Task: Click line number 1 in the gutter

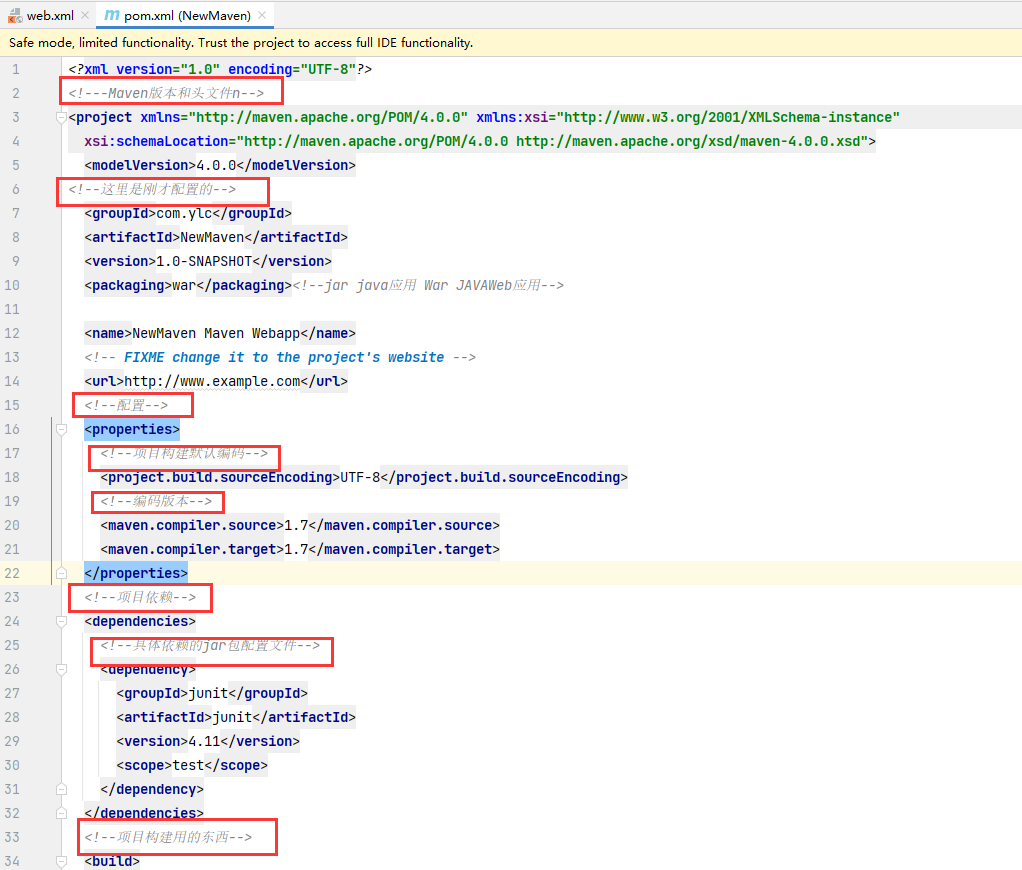Action: pos(16,69)
